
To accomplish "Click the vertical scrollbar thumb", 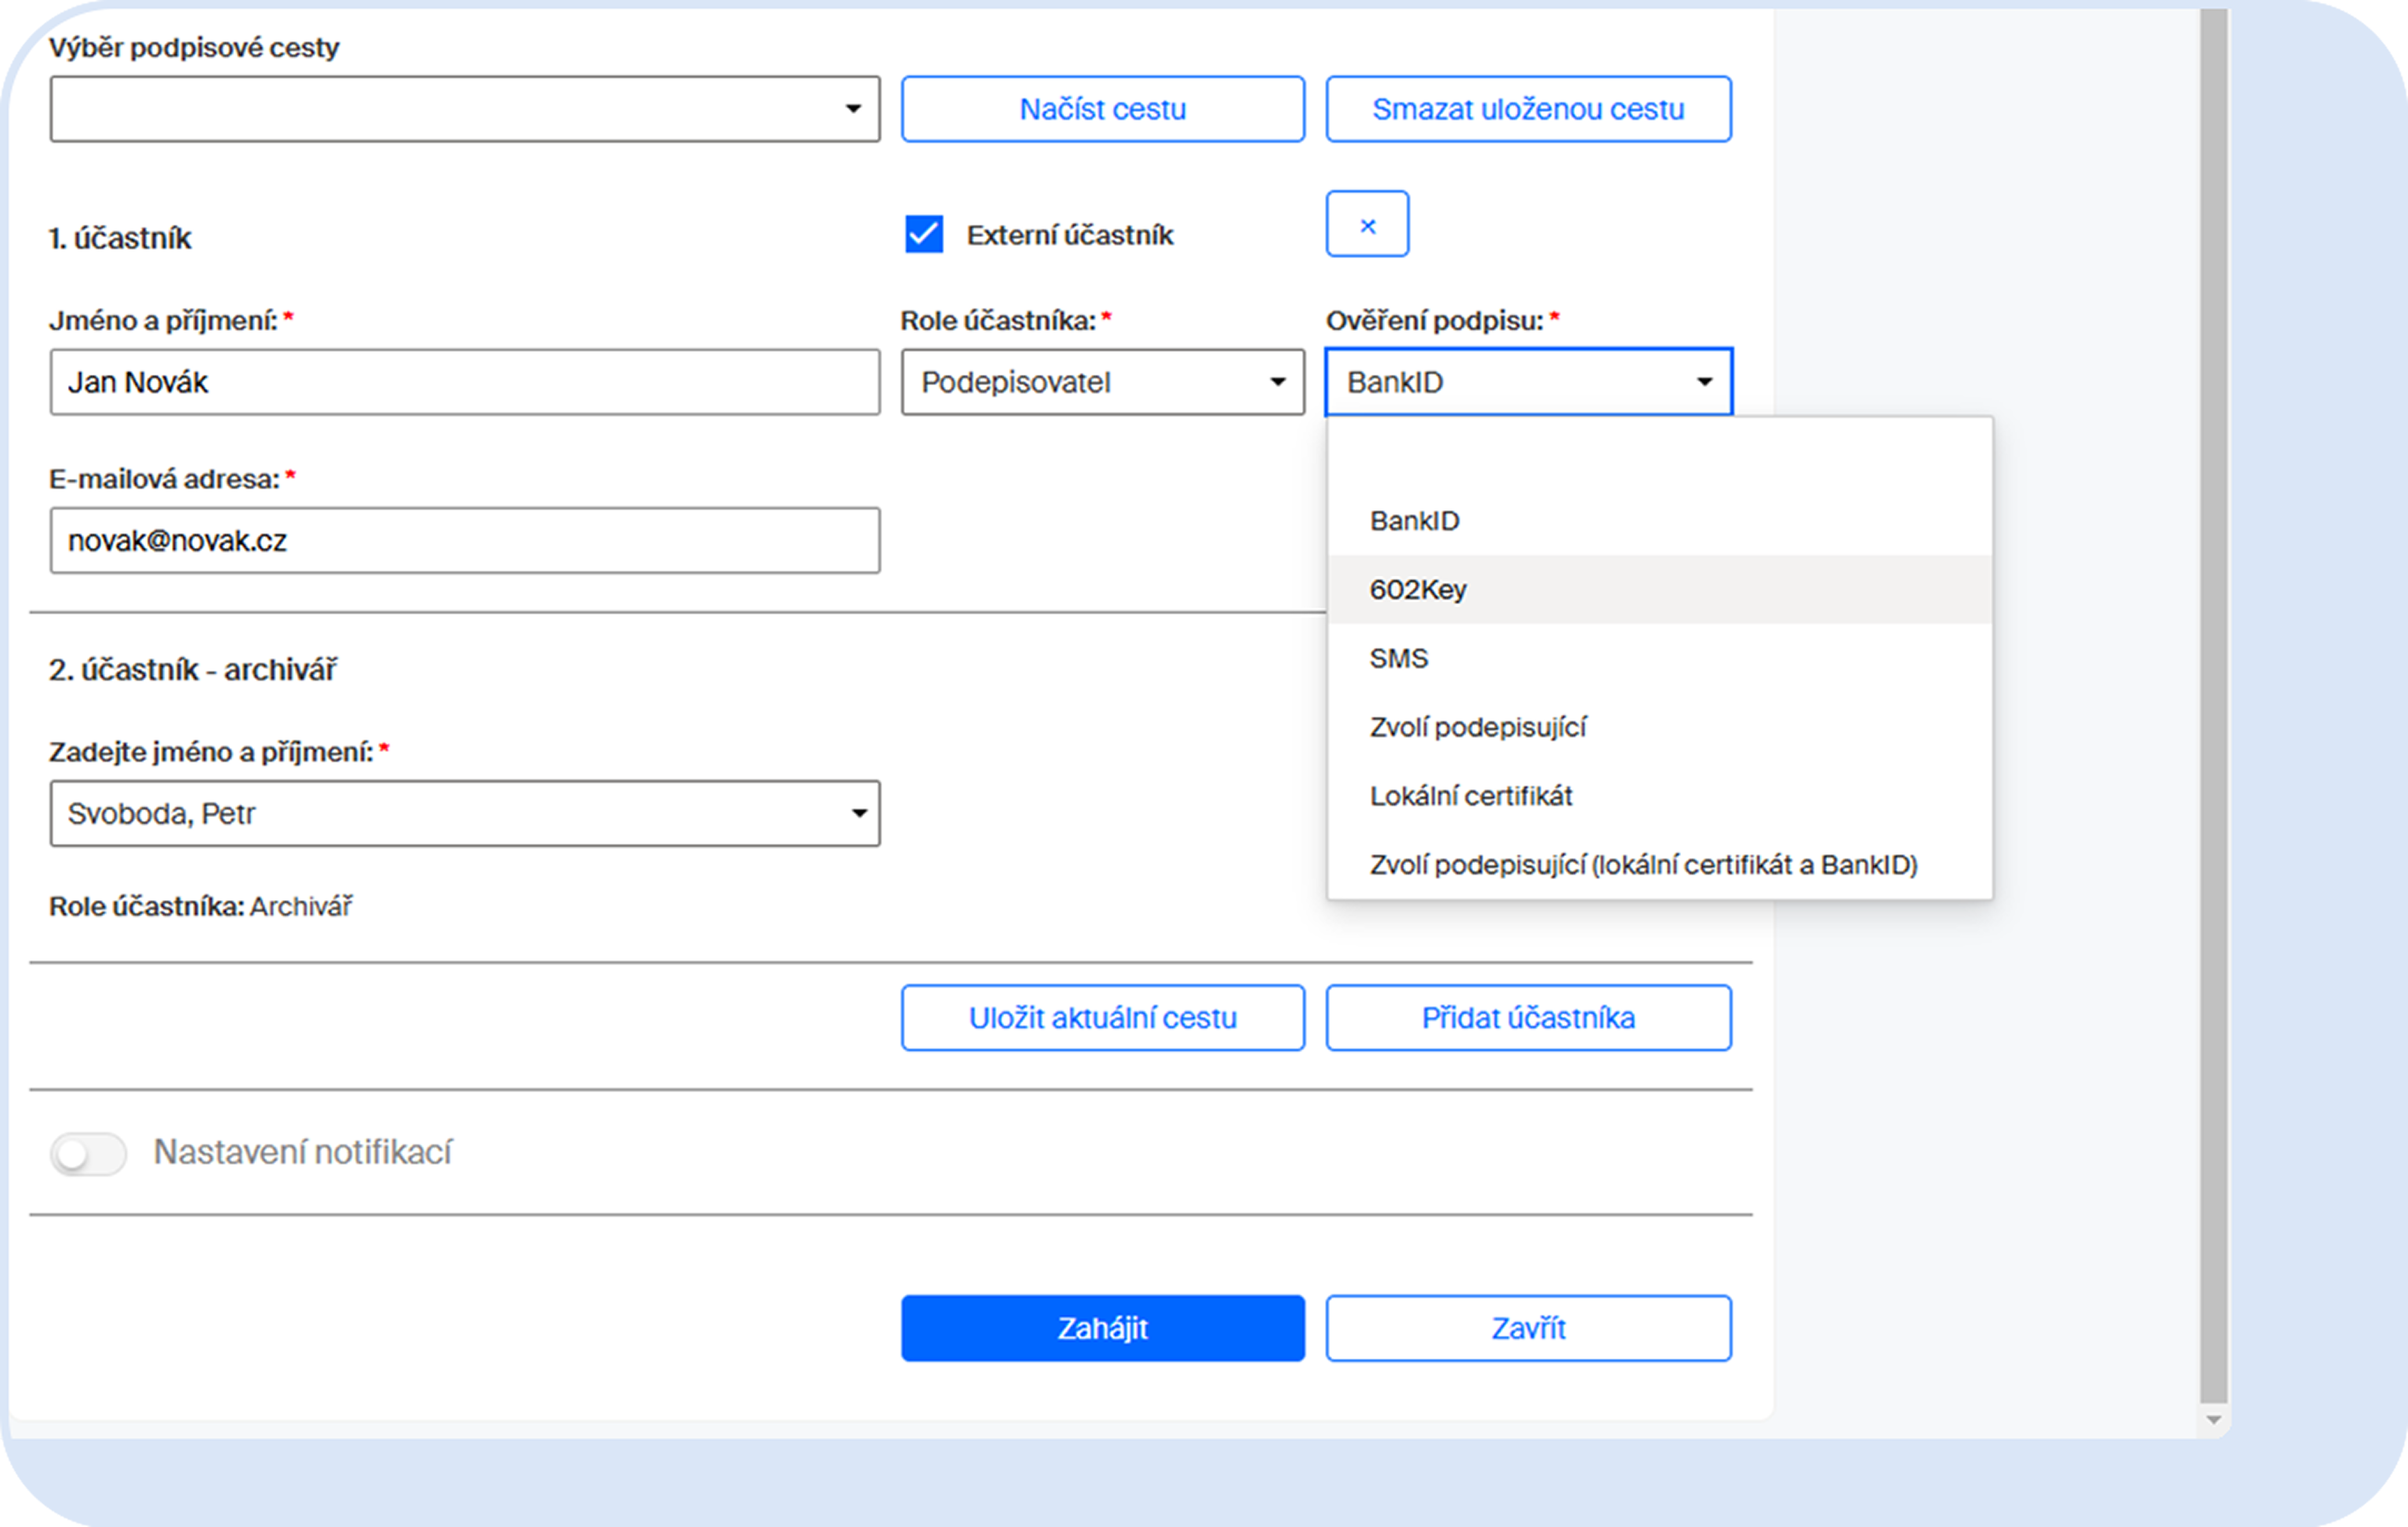I will 2214,706.
